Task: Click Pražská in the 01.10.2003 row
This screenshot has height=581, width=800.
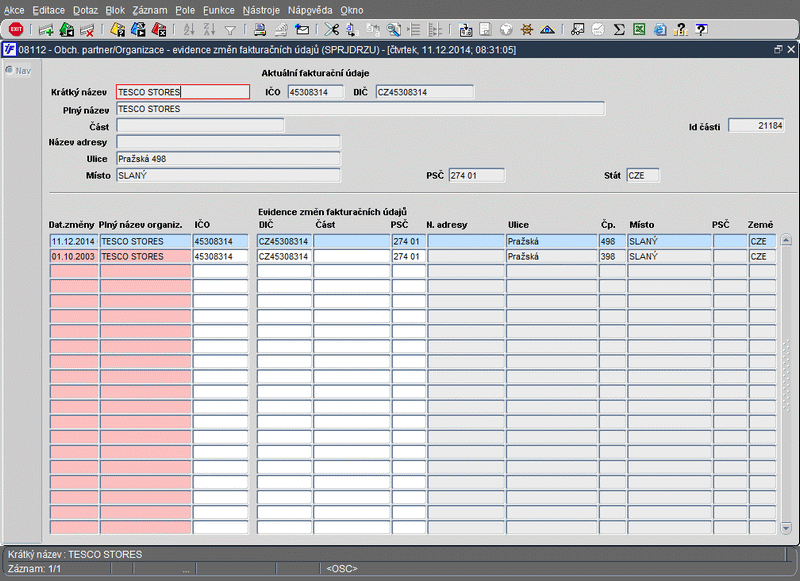Action: (552, 256)
